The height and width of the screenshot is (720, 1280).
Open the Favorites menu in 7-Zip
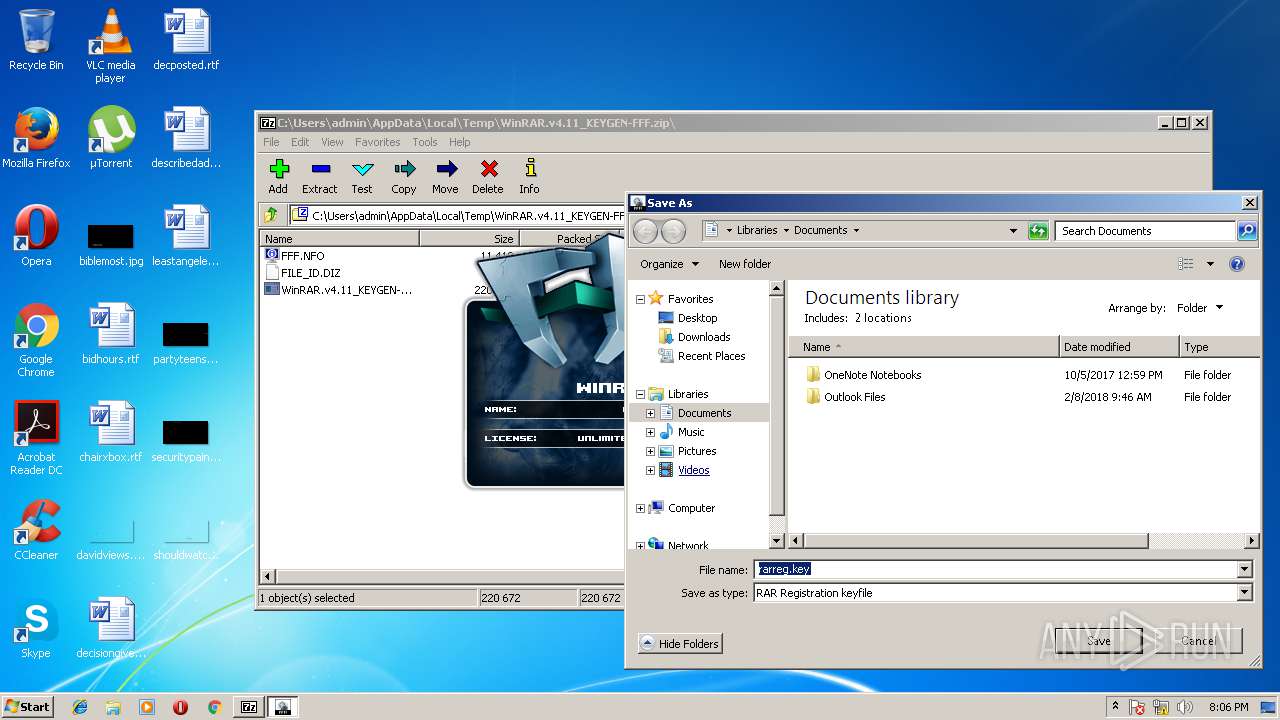378,142
